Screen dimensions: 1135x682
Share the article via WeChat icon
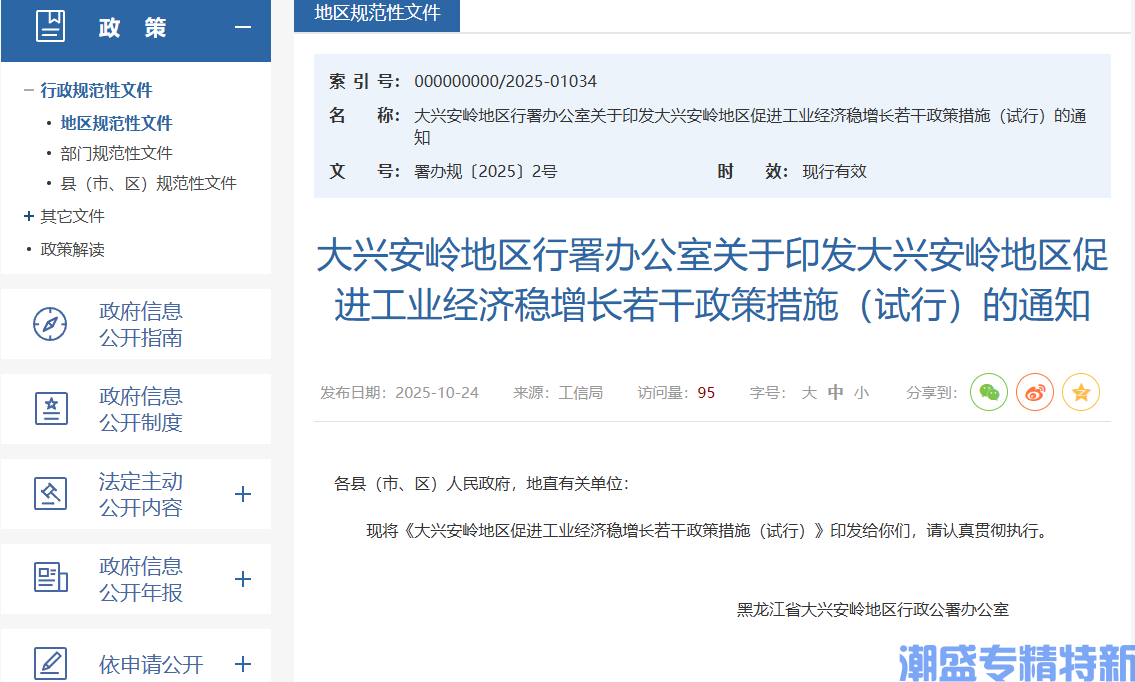tap(989, 392)
